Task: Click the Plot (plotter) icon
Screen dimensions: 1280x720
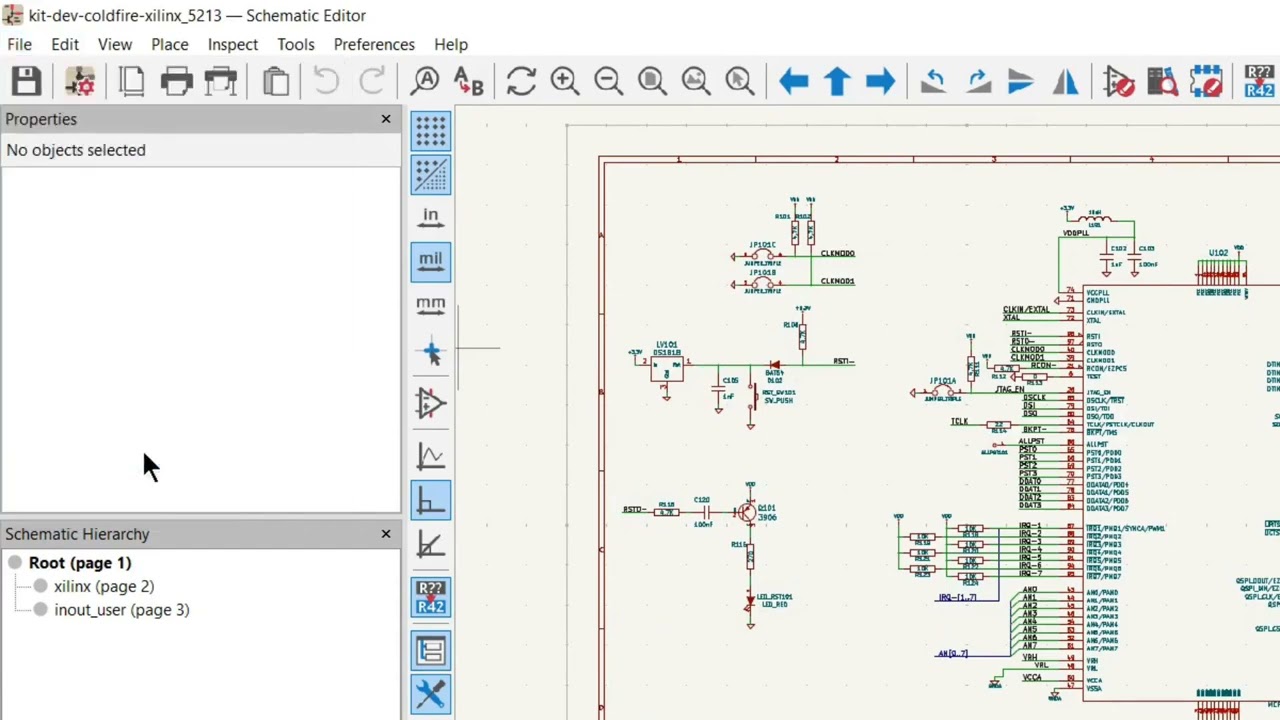Action: 221,81
